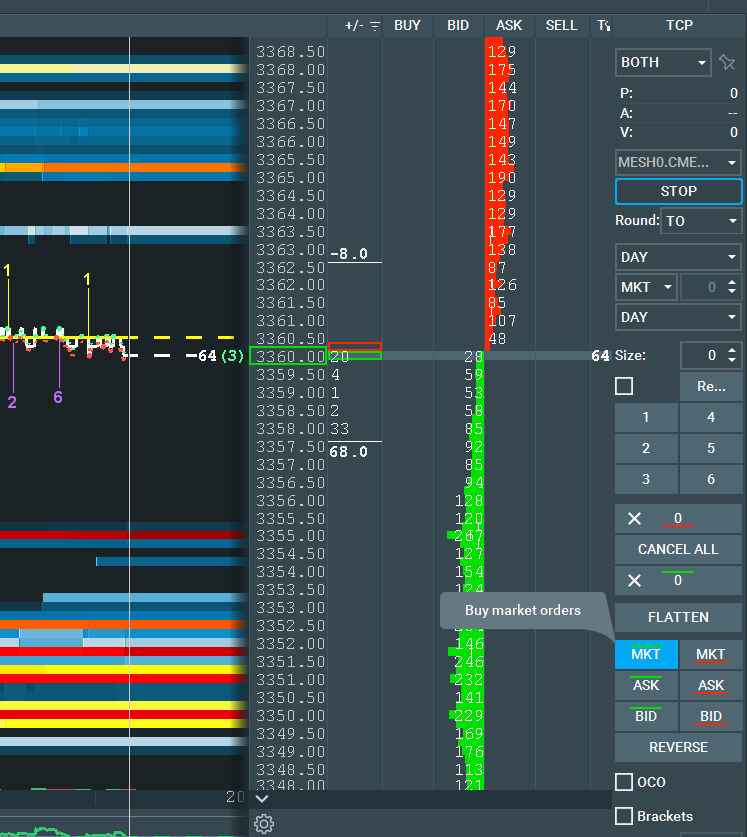Click the red-underlined sell MKT button
The height and width of the screenshot is (837, 747).
pyautogui.click(x=711, y=655)
